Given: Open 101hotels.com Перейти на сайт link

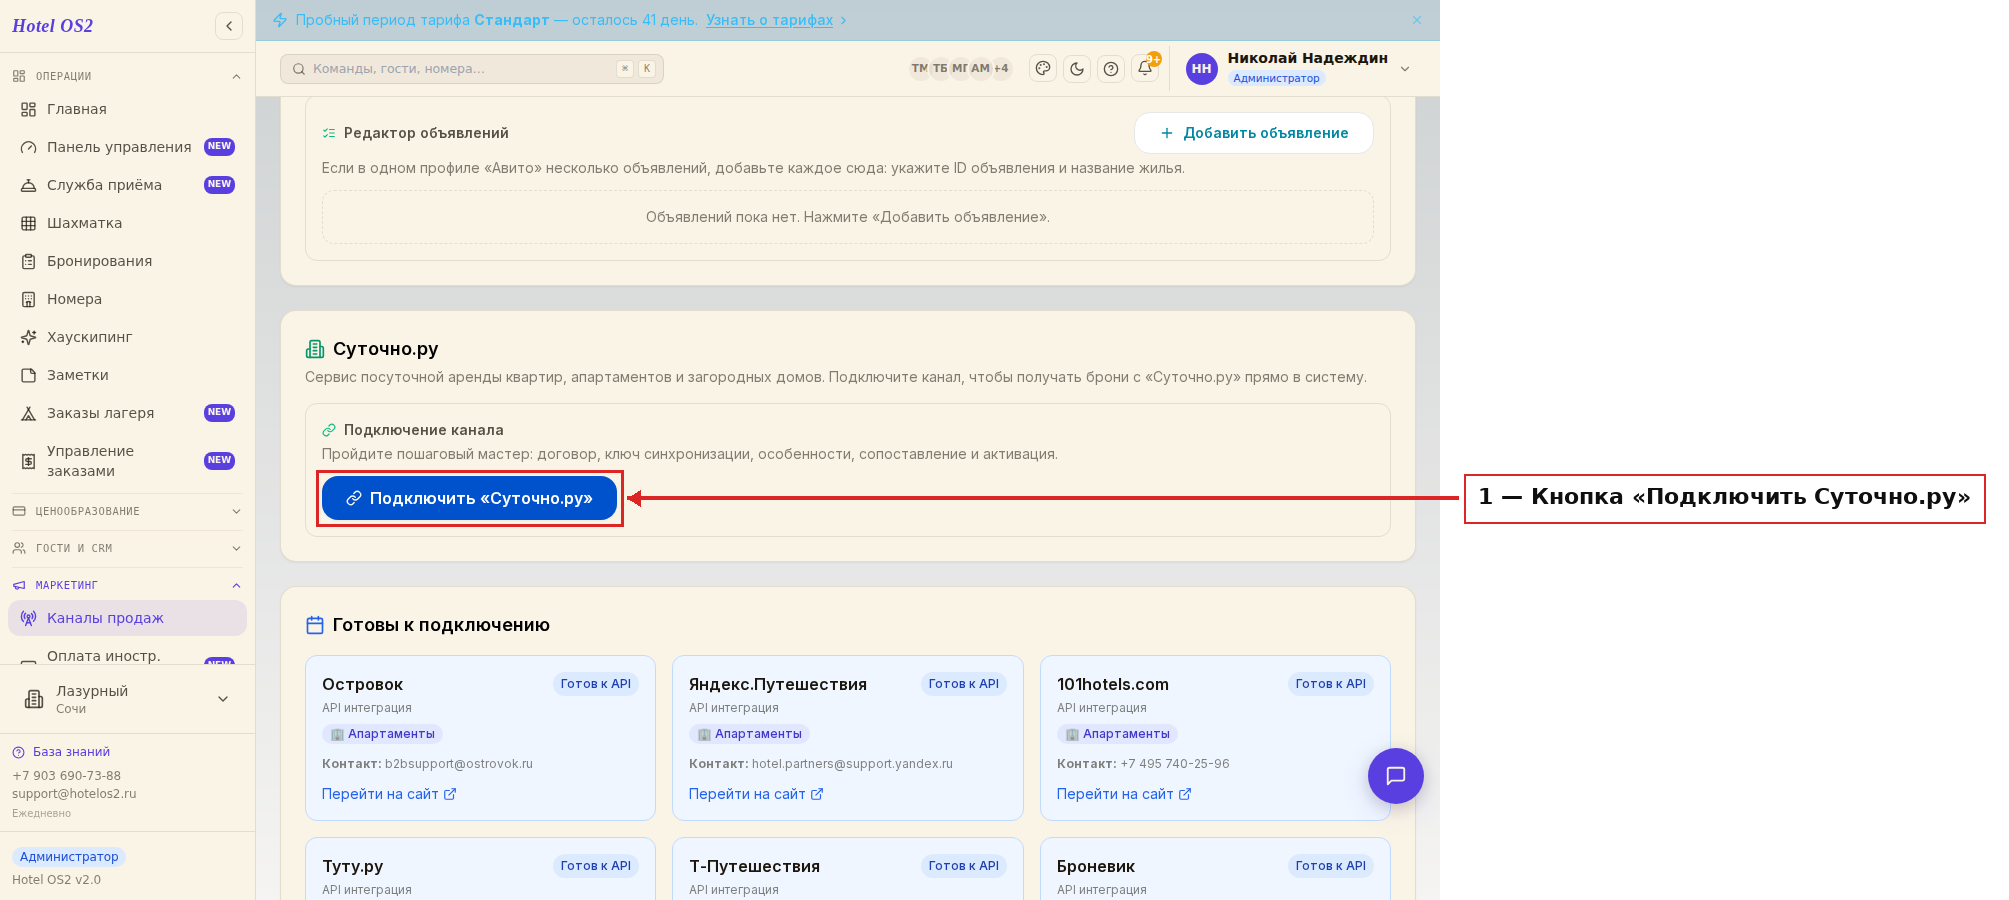Looking at the screenshot, I should click(x=1124, y=794).
